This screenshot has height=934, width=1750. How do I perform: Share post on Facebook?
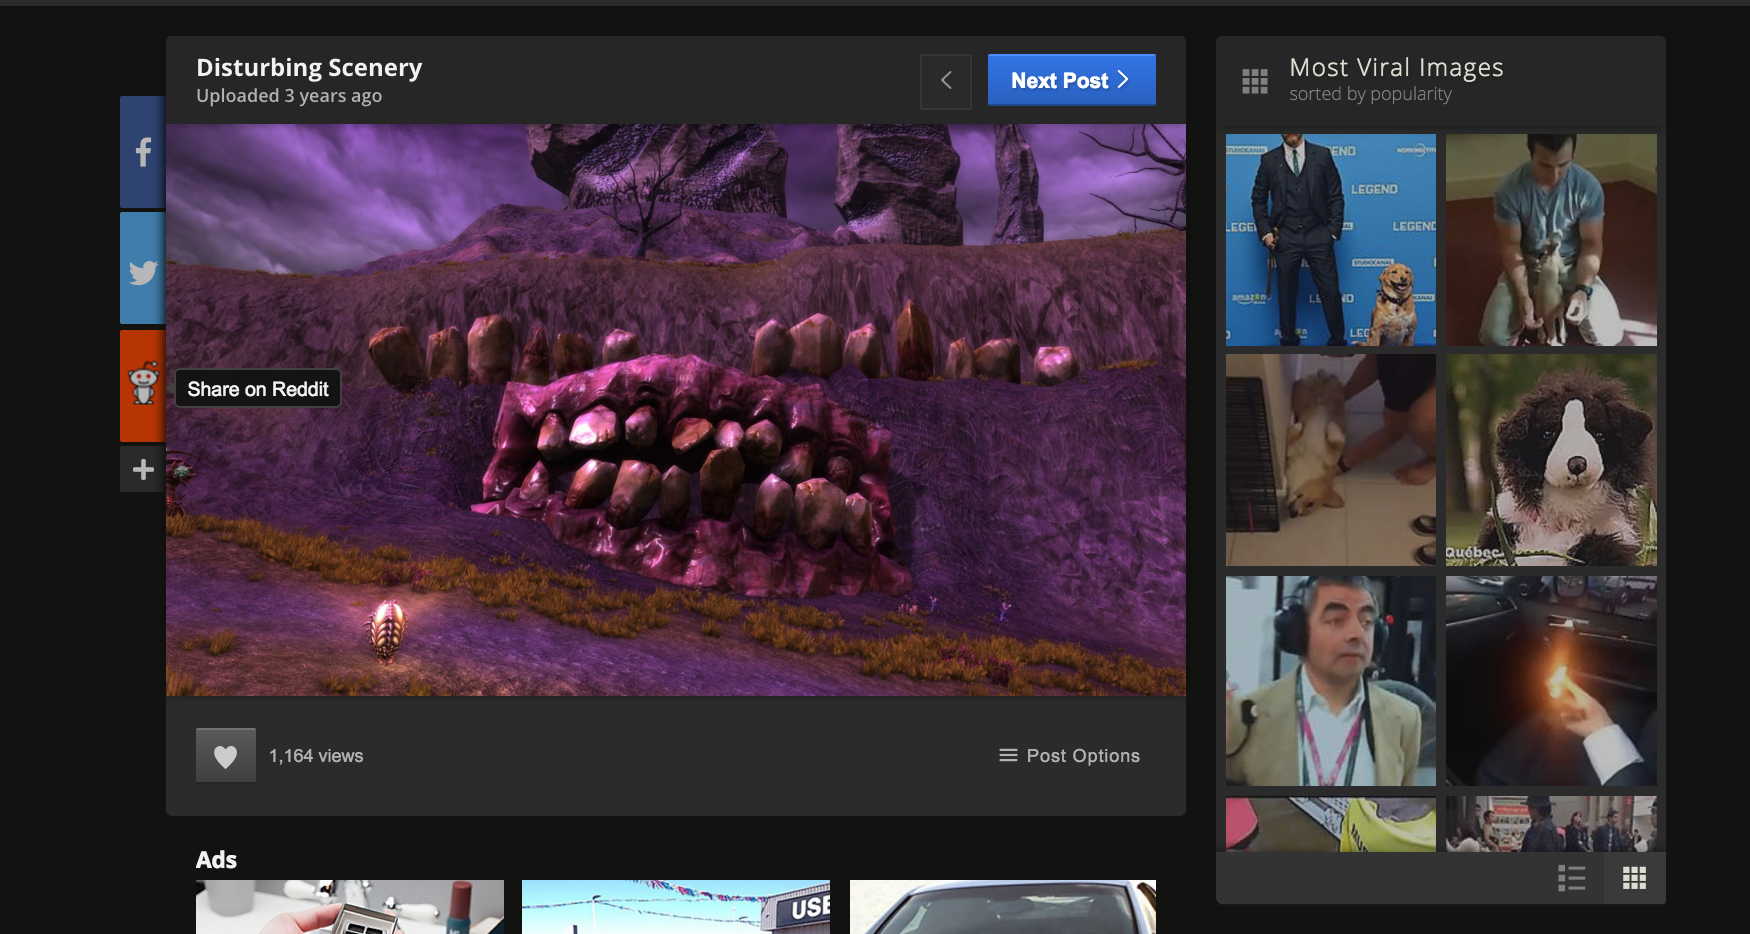pos(143,152)
